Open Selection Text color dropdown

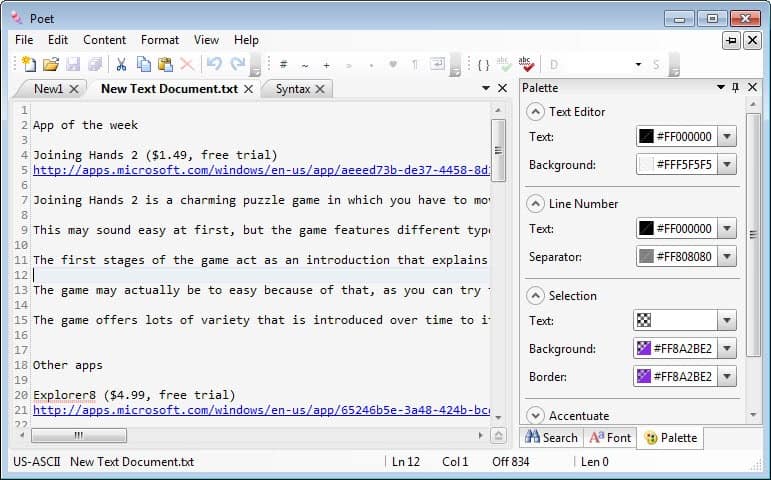727,321
